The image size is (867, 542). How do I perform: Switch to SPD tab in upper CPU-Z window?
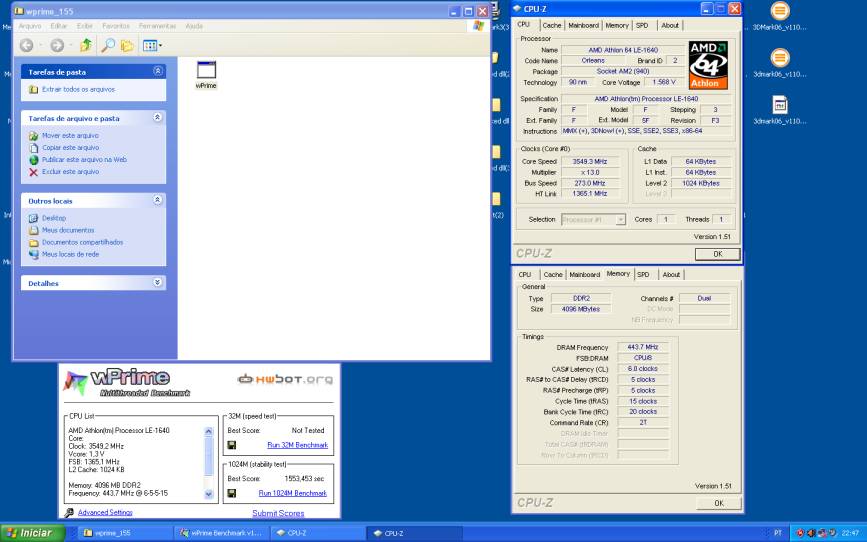click(x=642, y=25)
